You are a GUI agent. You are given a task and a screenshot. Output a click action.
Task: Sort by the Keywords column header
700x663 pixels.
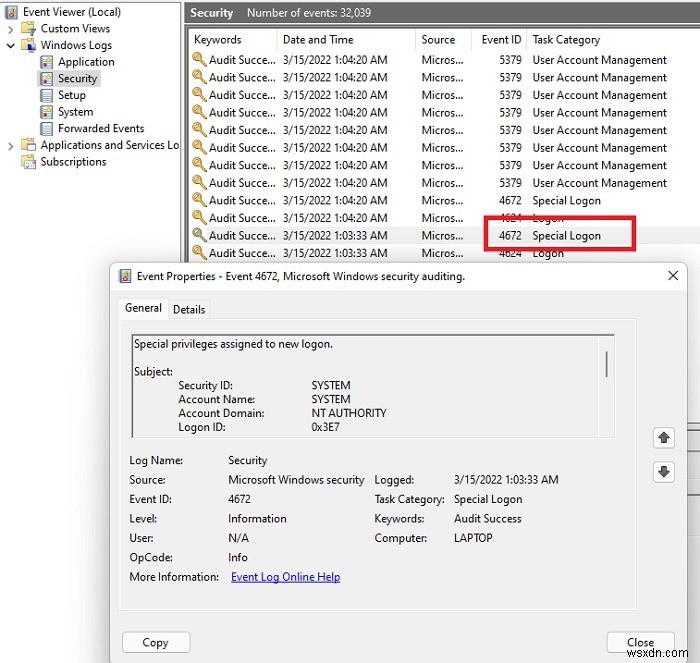click(x=232, y=40)
